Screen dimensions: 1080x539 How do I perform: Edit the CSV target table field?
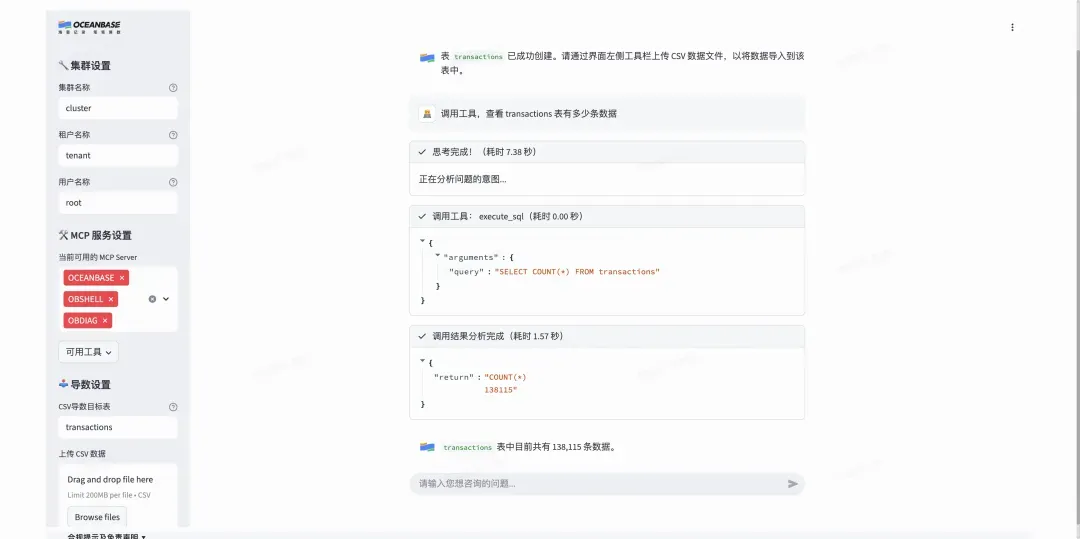(118, 427)
